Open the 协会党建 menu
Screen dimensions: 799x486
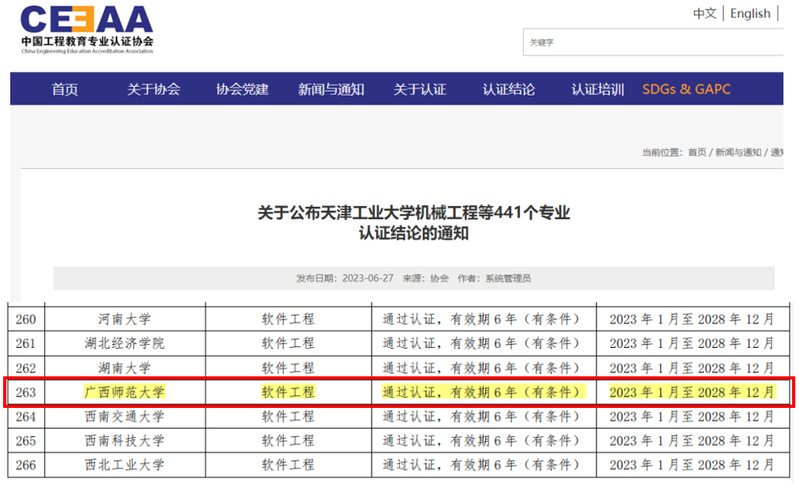click(242, 89)
